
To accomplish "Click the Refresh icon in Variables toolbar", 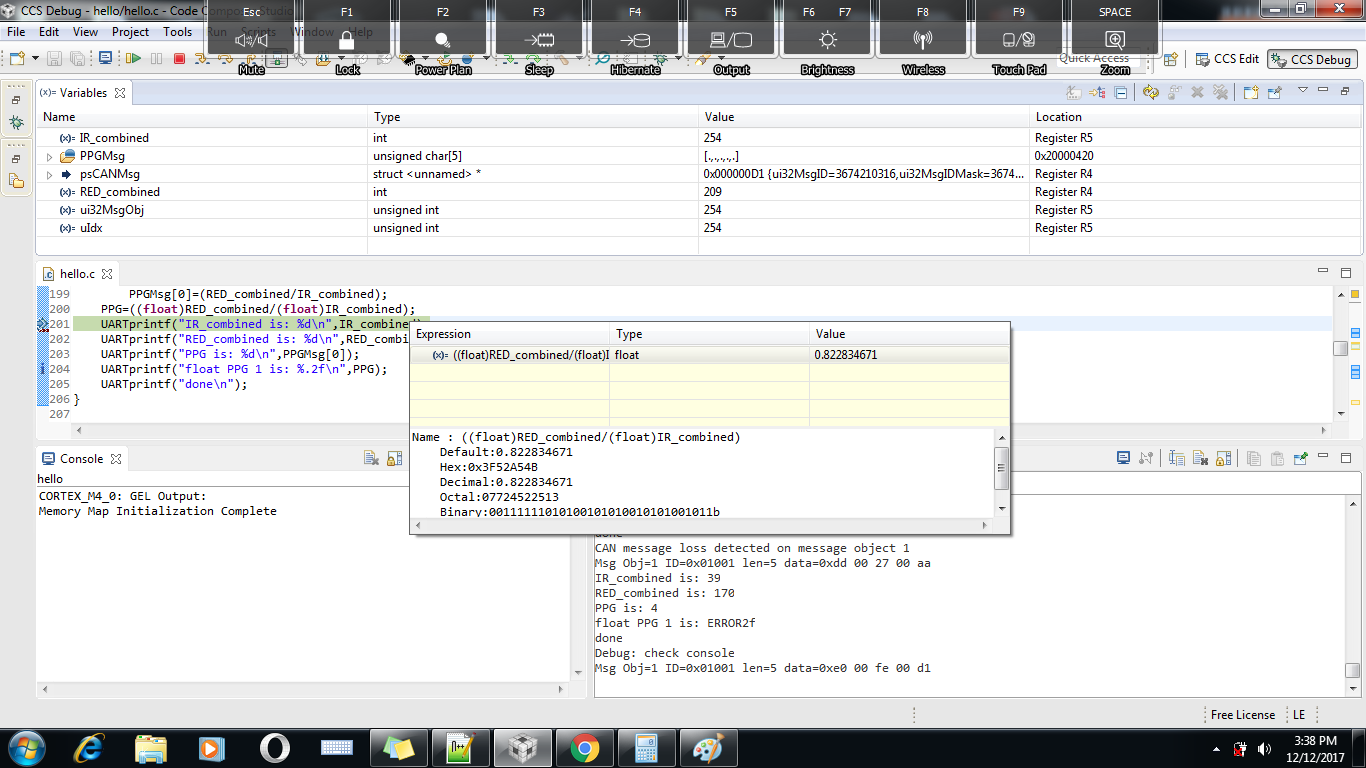I will [1150, 93].
